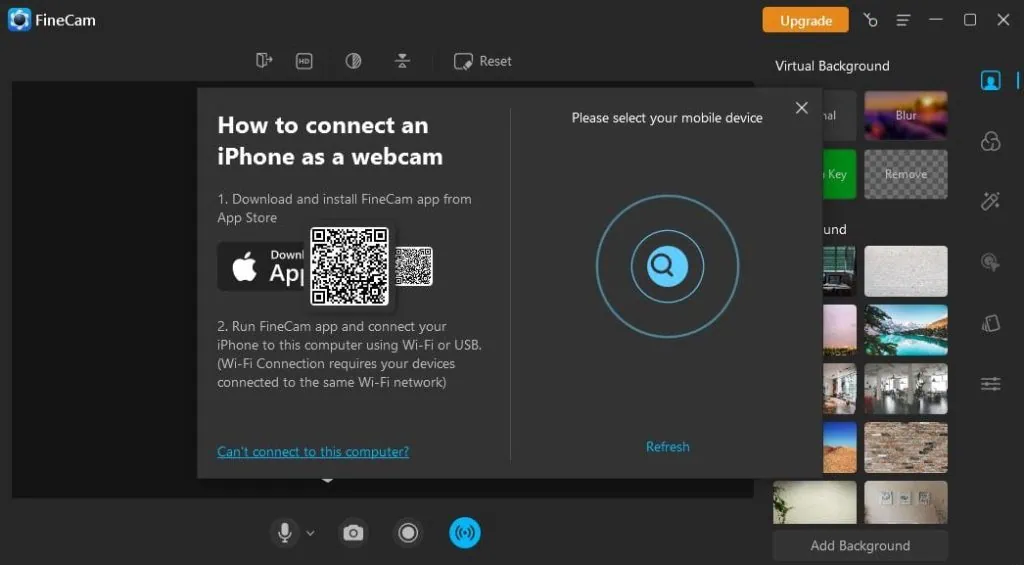Select the green Key background option
Screen dimensions: 1024x565
point(839,174)
